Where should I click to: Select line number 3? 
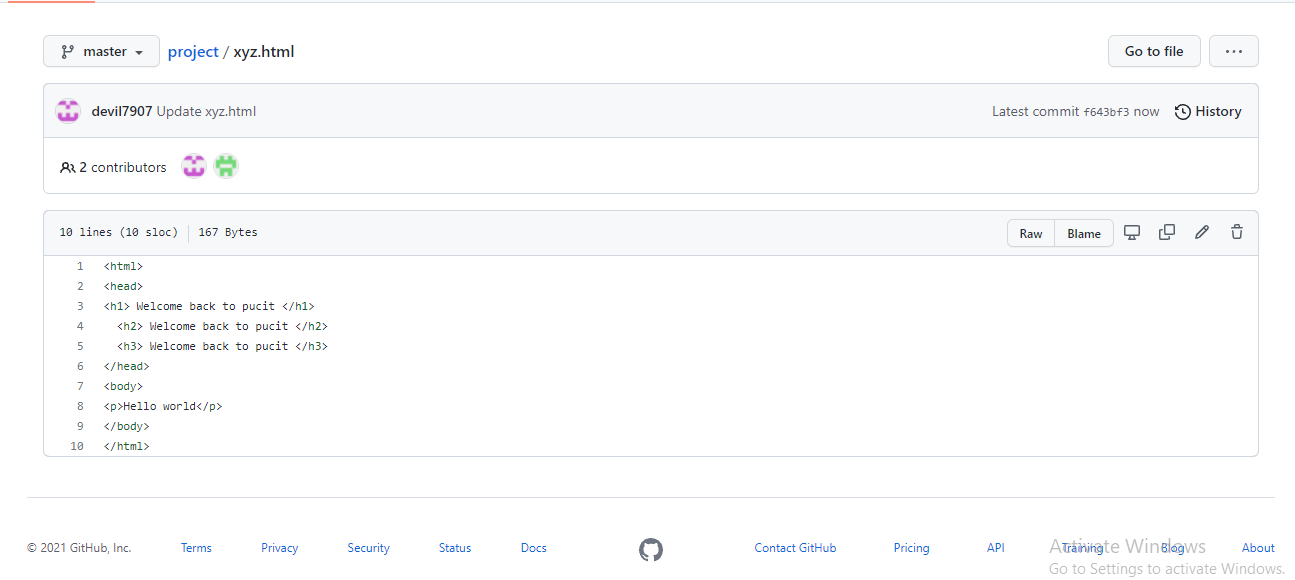pos(80,306)
